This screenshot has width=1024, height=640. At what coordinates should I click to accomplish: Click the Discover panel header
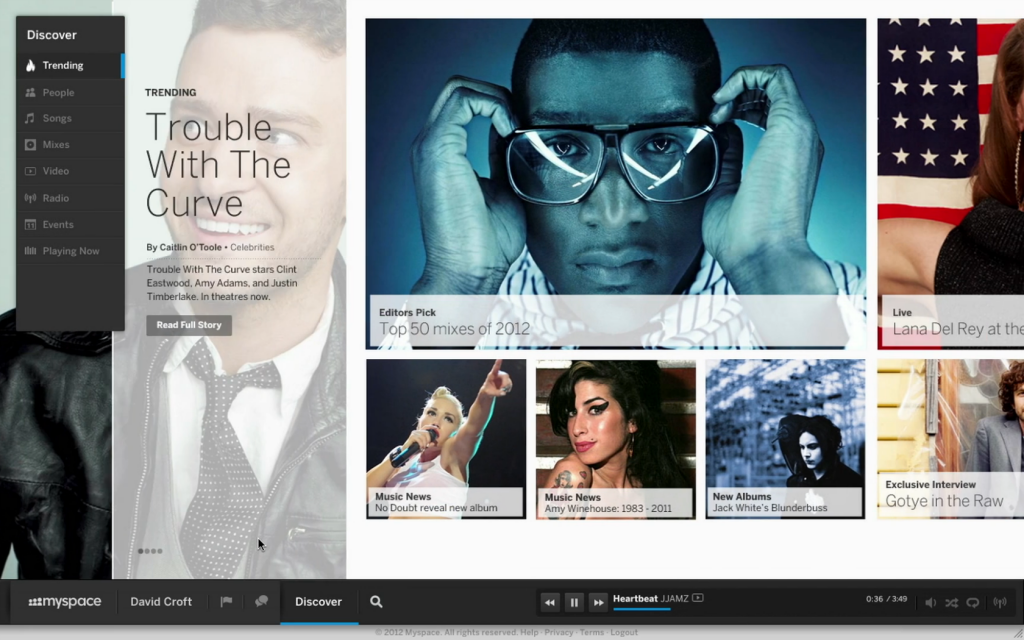[x=52, y=35]
